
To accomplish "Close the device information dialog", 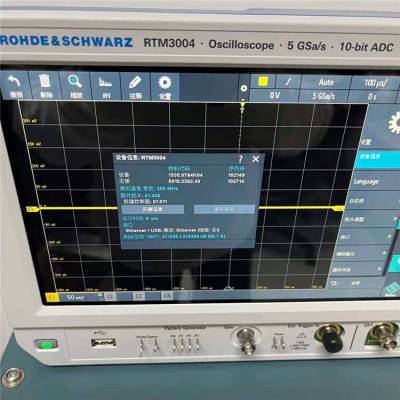I will 256,159.
